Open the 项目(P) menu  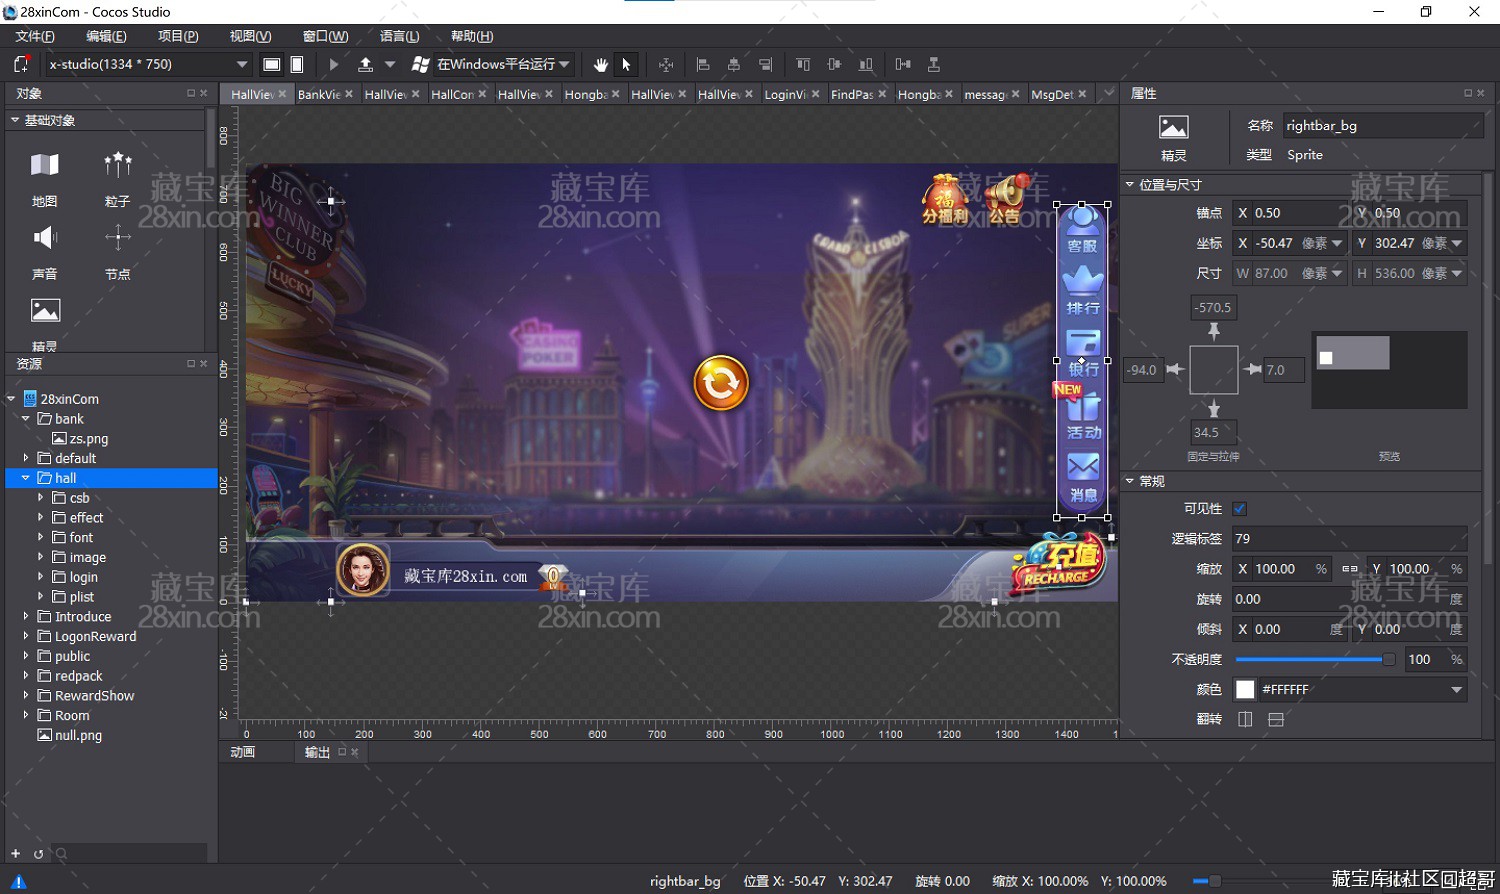pyautogui.click(x=178, y=36)
